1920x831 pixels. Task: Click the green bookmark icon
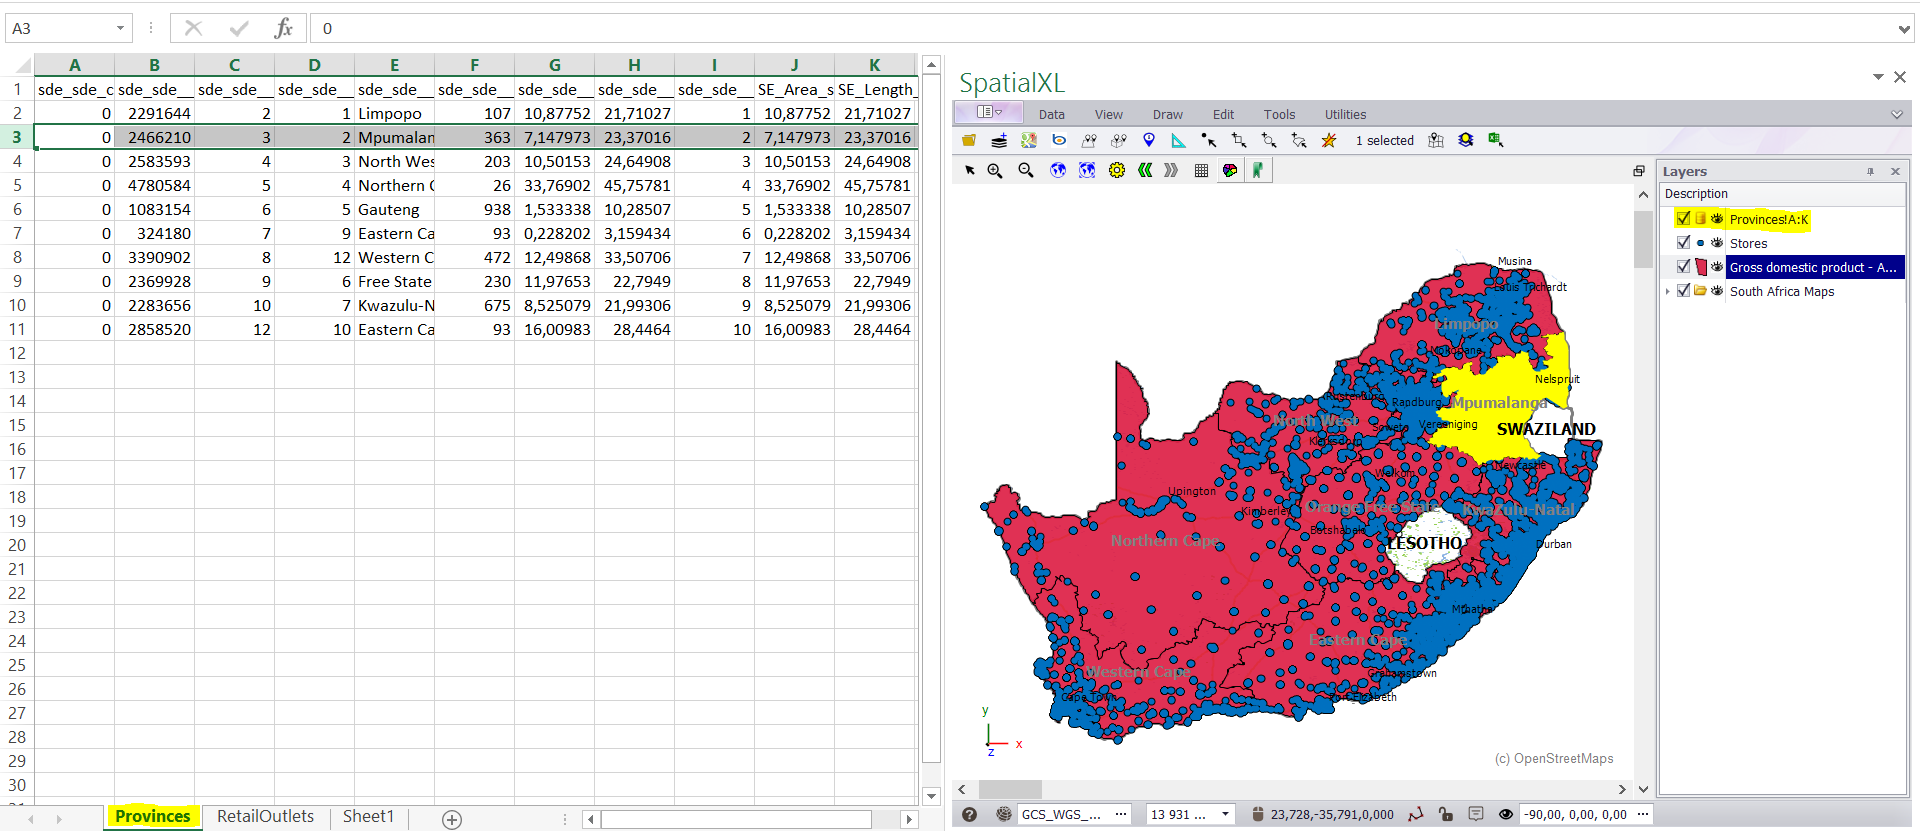coord(1257,171)
